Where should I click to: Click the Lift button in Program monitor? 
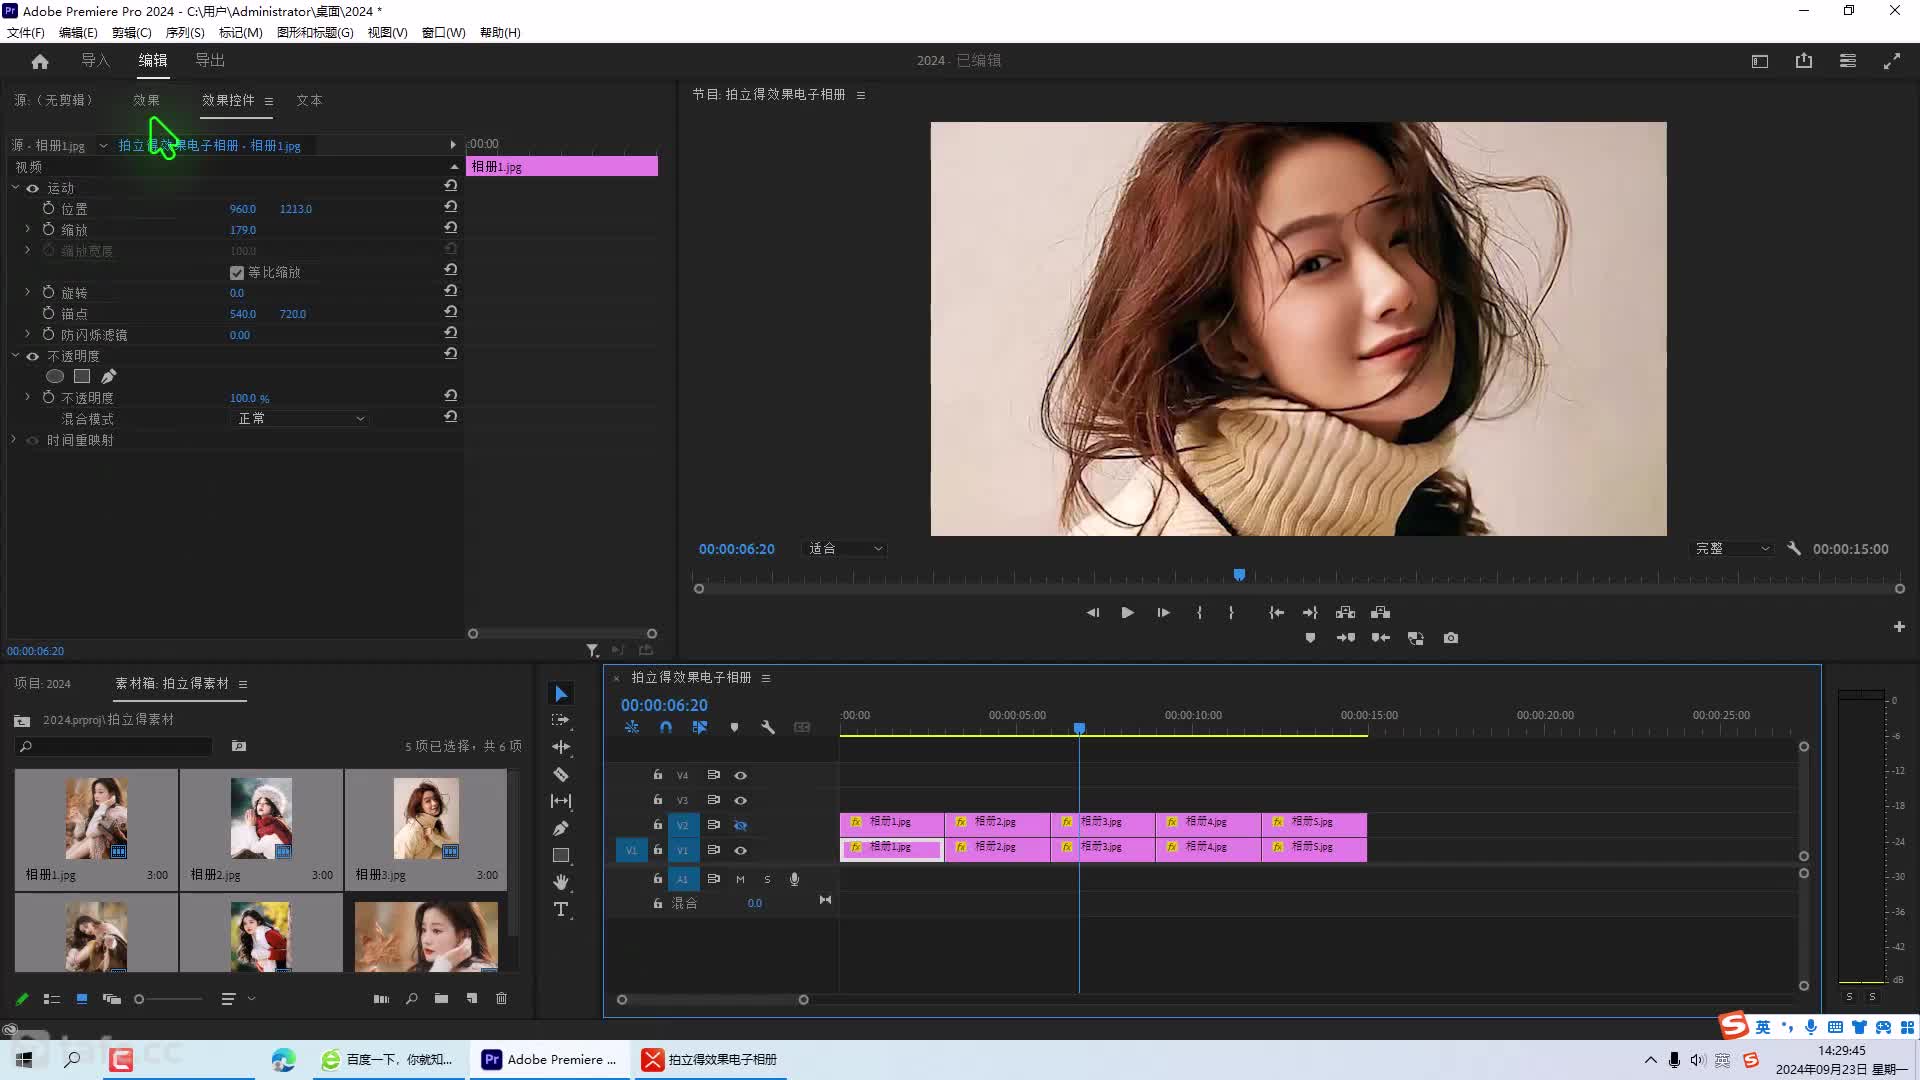tap(1345, 613)
